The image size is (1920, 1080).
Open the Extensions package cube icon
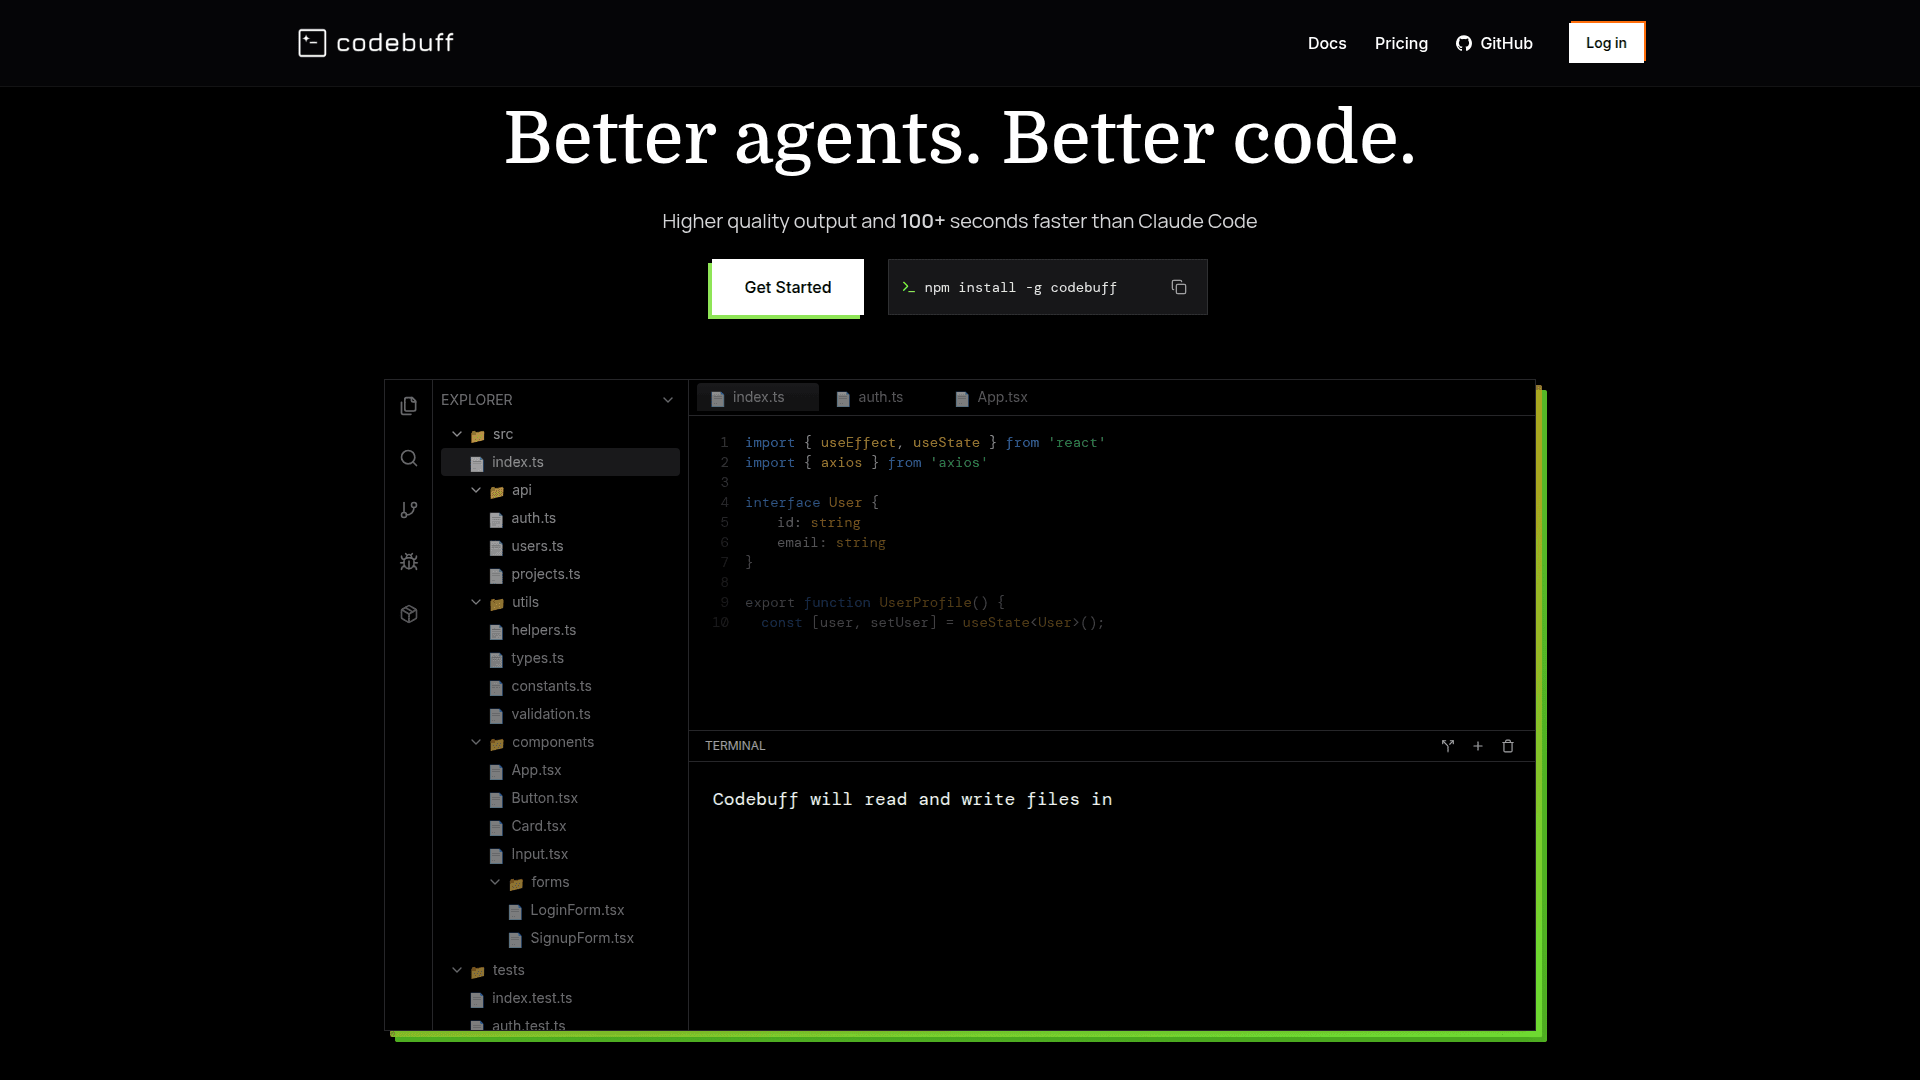[x=409, y=614]
